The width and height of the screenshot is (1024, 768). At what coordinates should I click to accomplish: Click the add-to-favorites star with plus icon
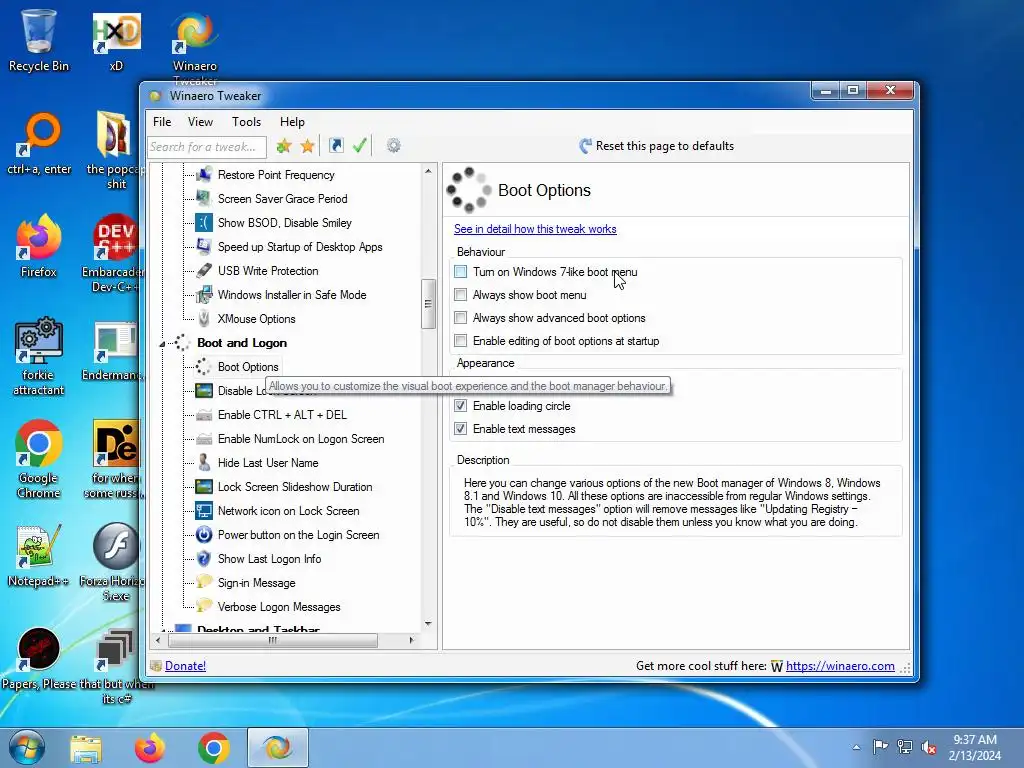[283, 146]
